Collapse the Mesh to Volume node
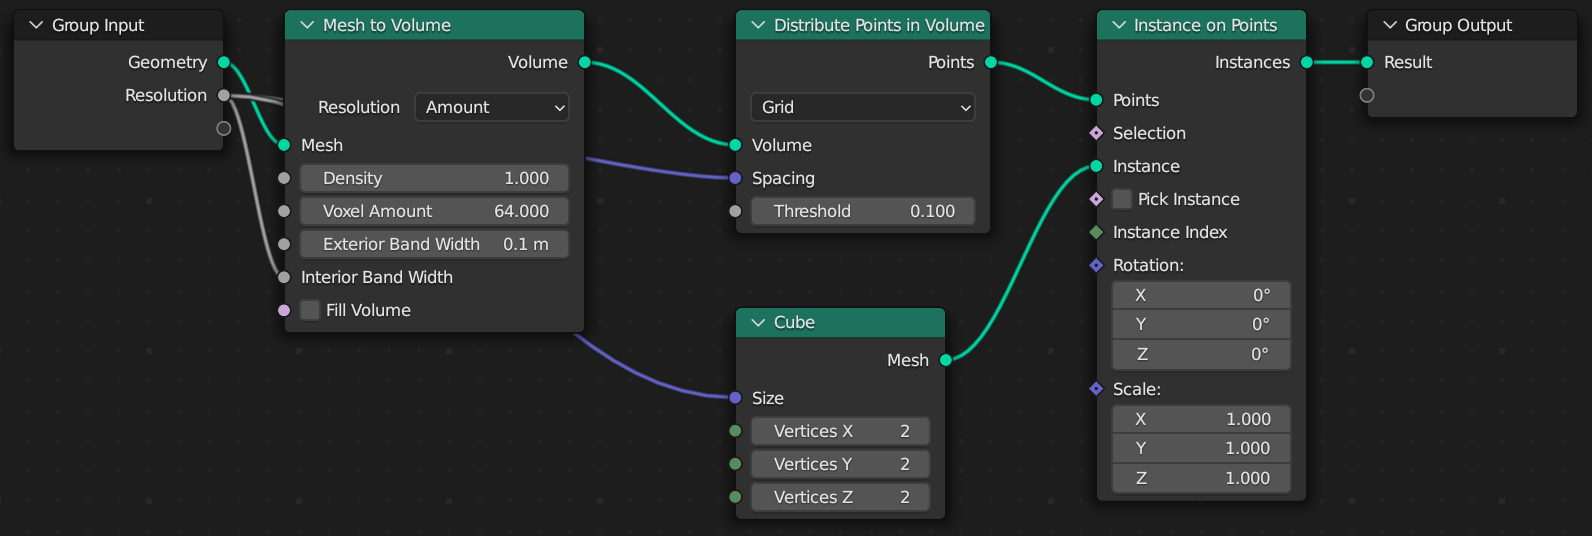Screen dimensions: 1592x536 (307, 25)
